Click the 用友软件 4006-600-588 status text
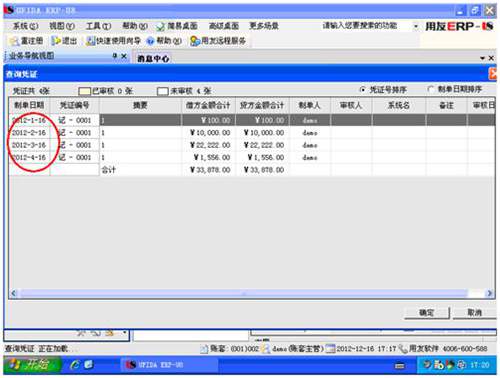This screenshot has height=378, width=500. click(x=448, y=349)
